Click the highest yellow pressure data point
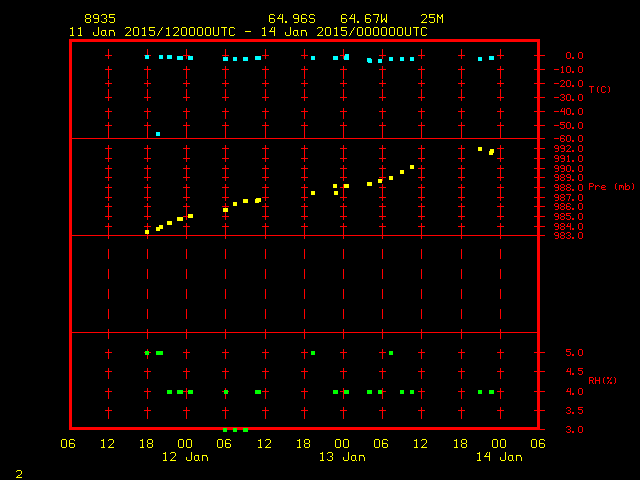 (x=480, y=149)
